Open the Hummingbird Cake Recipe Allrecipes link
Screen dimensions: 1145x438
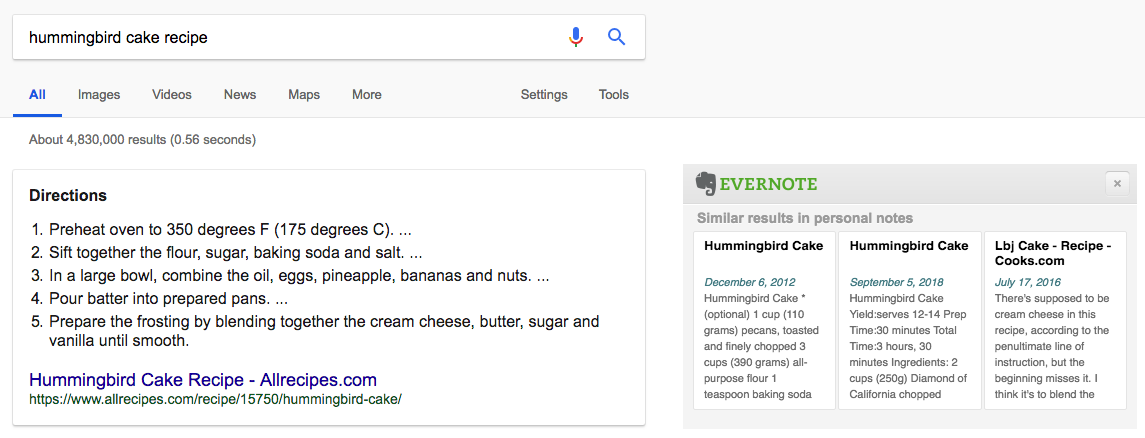(x=203, y=380)
